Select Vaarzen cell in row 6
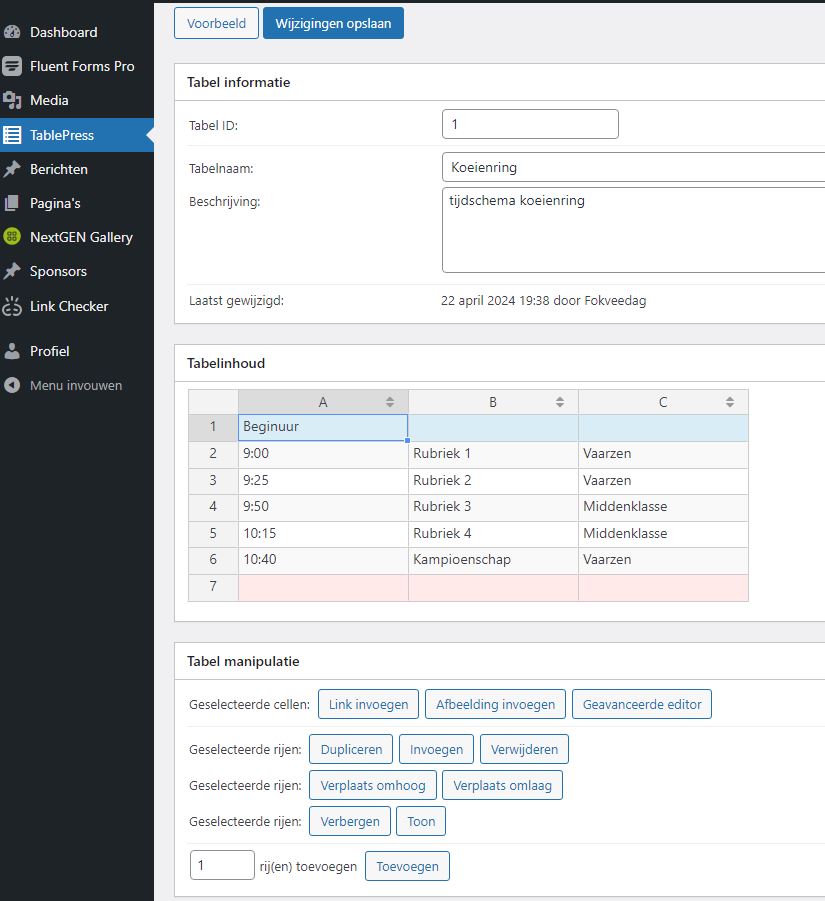 663,560
